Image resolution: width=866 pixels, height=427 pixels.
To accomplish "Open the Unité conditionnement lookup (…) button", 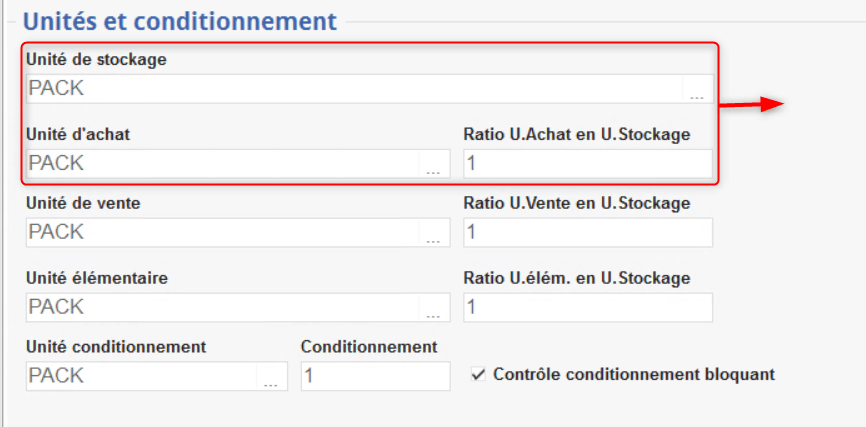I will coord(271,379).
